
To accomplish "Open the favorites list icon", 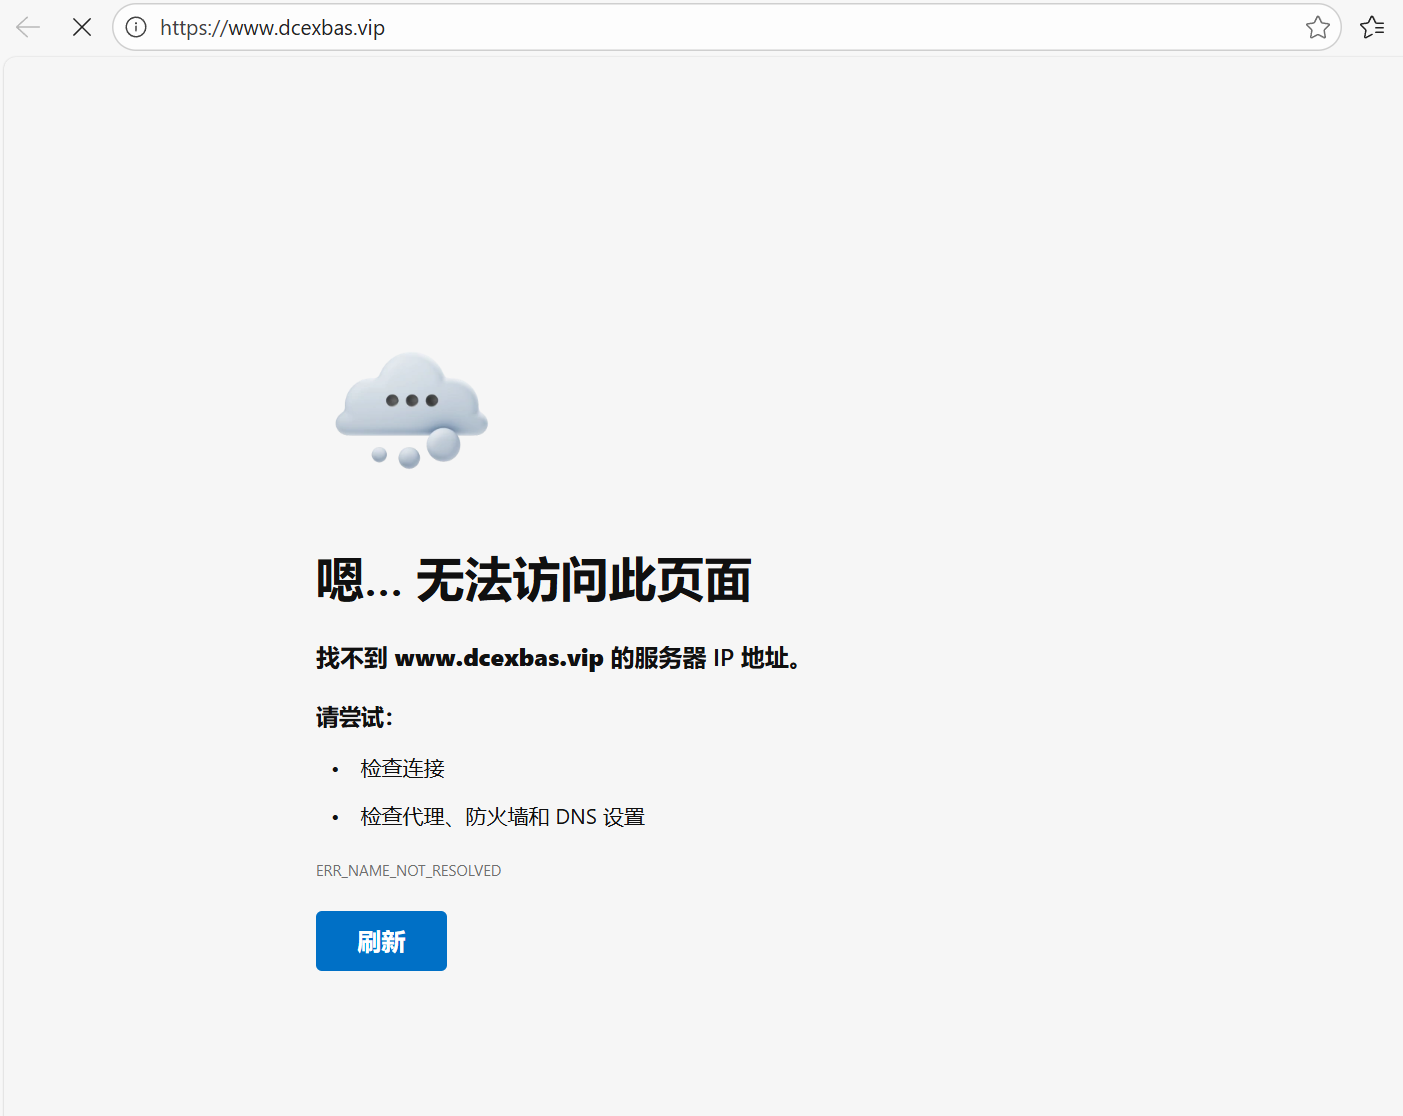I will click(1372, 27).
